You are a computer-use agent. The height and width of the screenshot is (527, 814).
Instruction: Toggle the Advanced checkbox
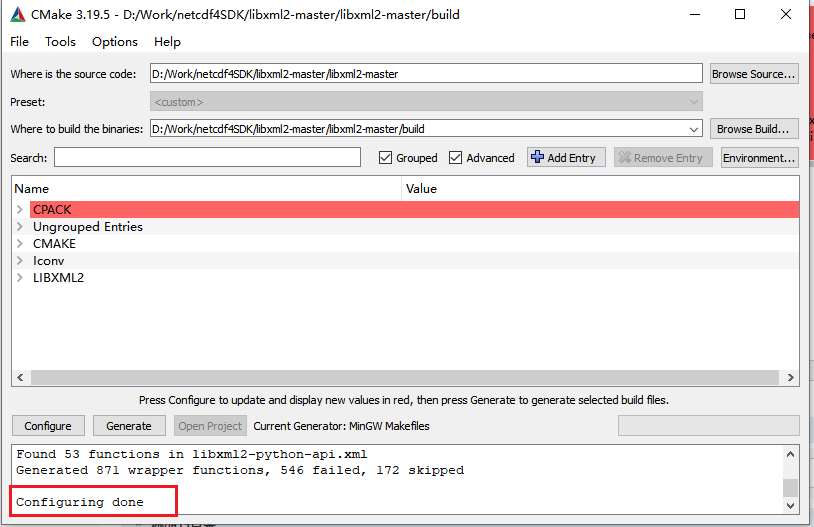(x=455, y=158)
